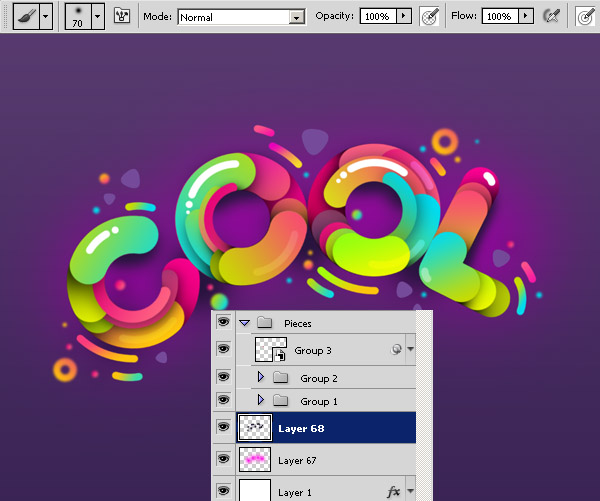Image resolution: width=600 pixels, height=501 pixels.
Task: Open the Mode dropdown set to Normal
Action: pos(241,17)
